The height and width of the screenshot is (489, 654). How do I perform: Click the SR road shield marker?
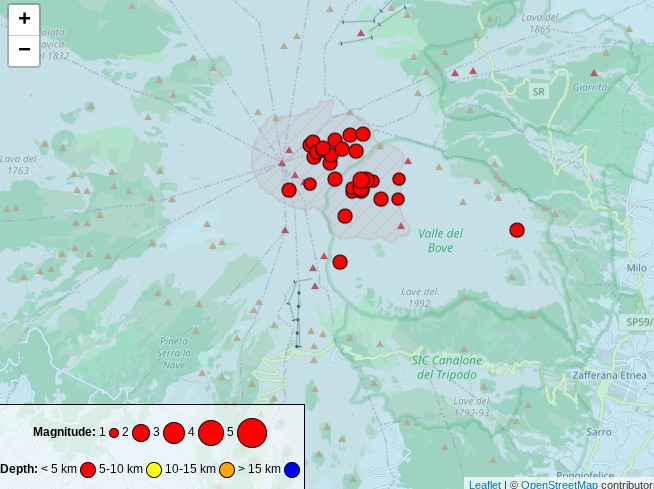coord(539,91)
